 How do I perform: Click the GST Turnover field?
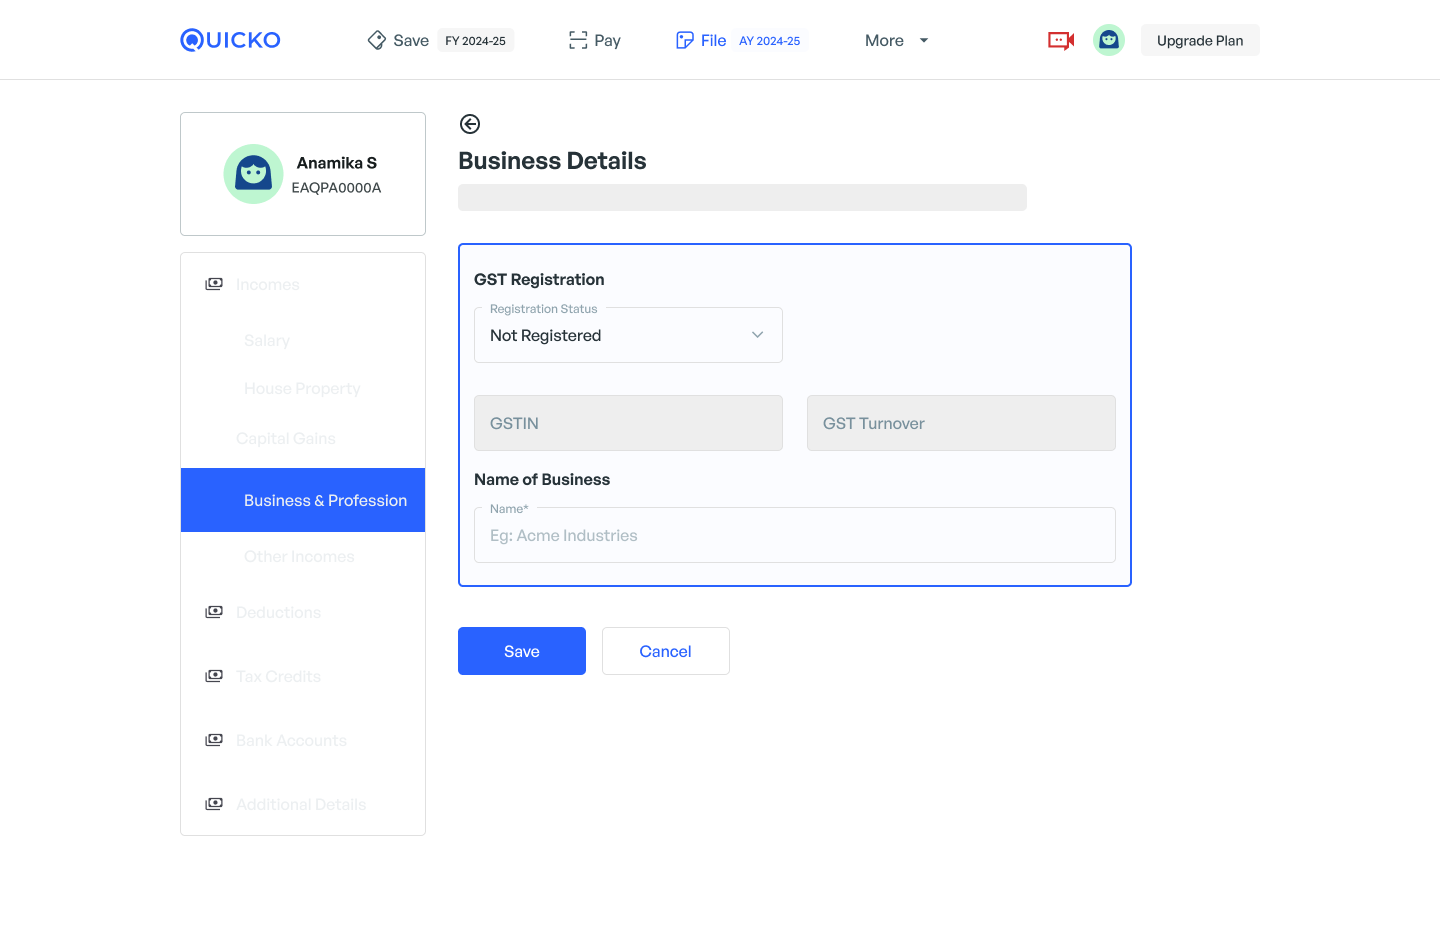960,423
